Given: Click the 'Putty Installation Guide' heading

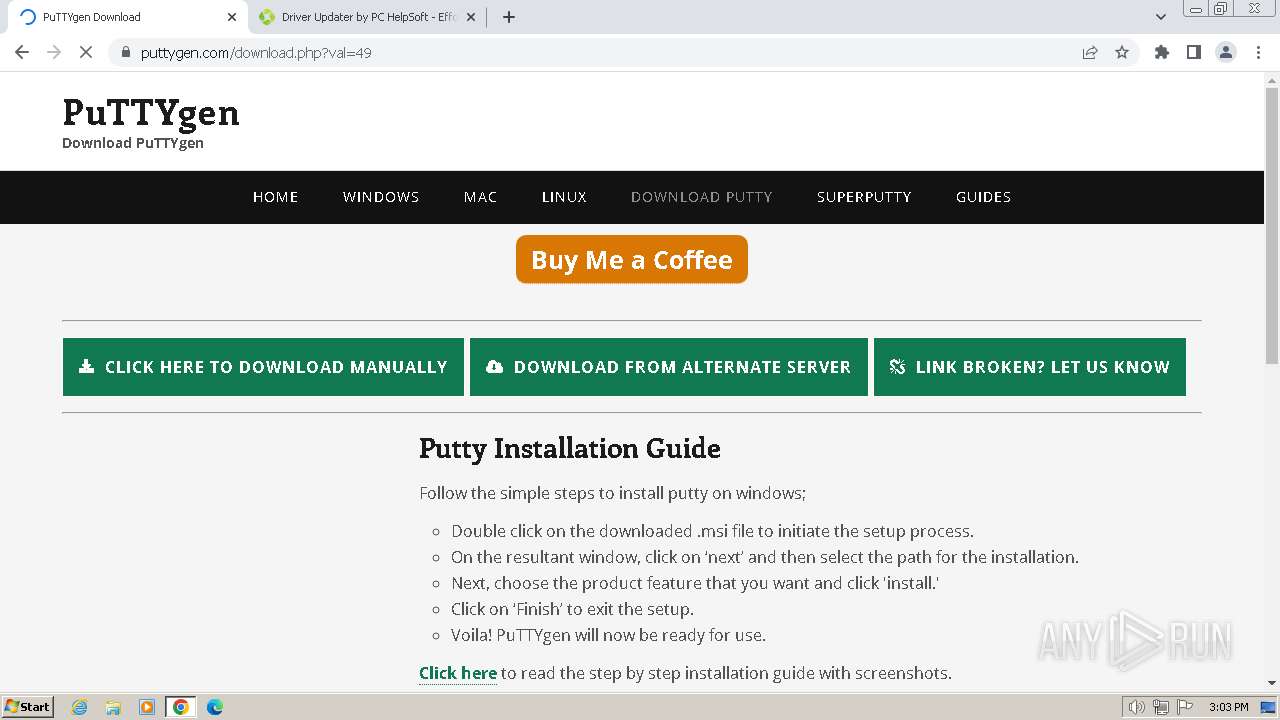Looking at the screenshot, I should [x=570, y=448].
